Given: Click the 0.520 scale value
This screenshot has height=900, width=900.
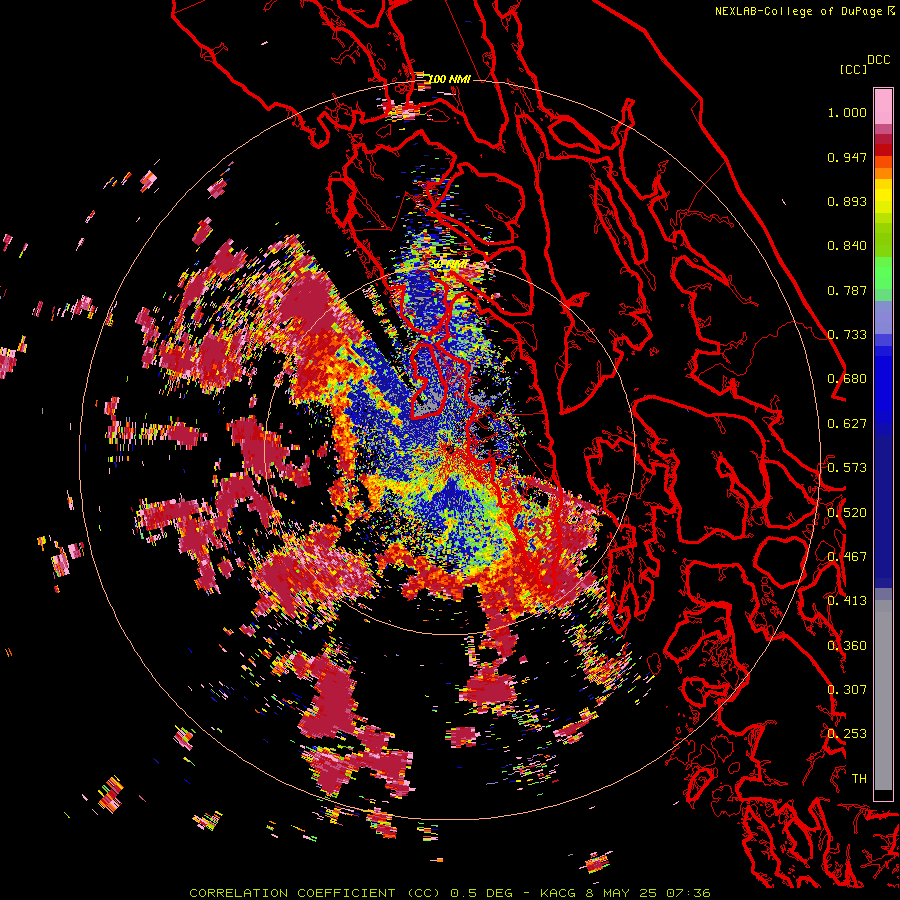Looking at the screenshot, I should [x=847, y=513].
